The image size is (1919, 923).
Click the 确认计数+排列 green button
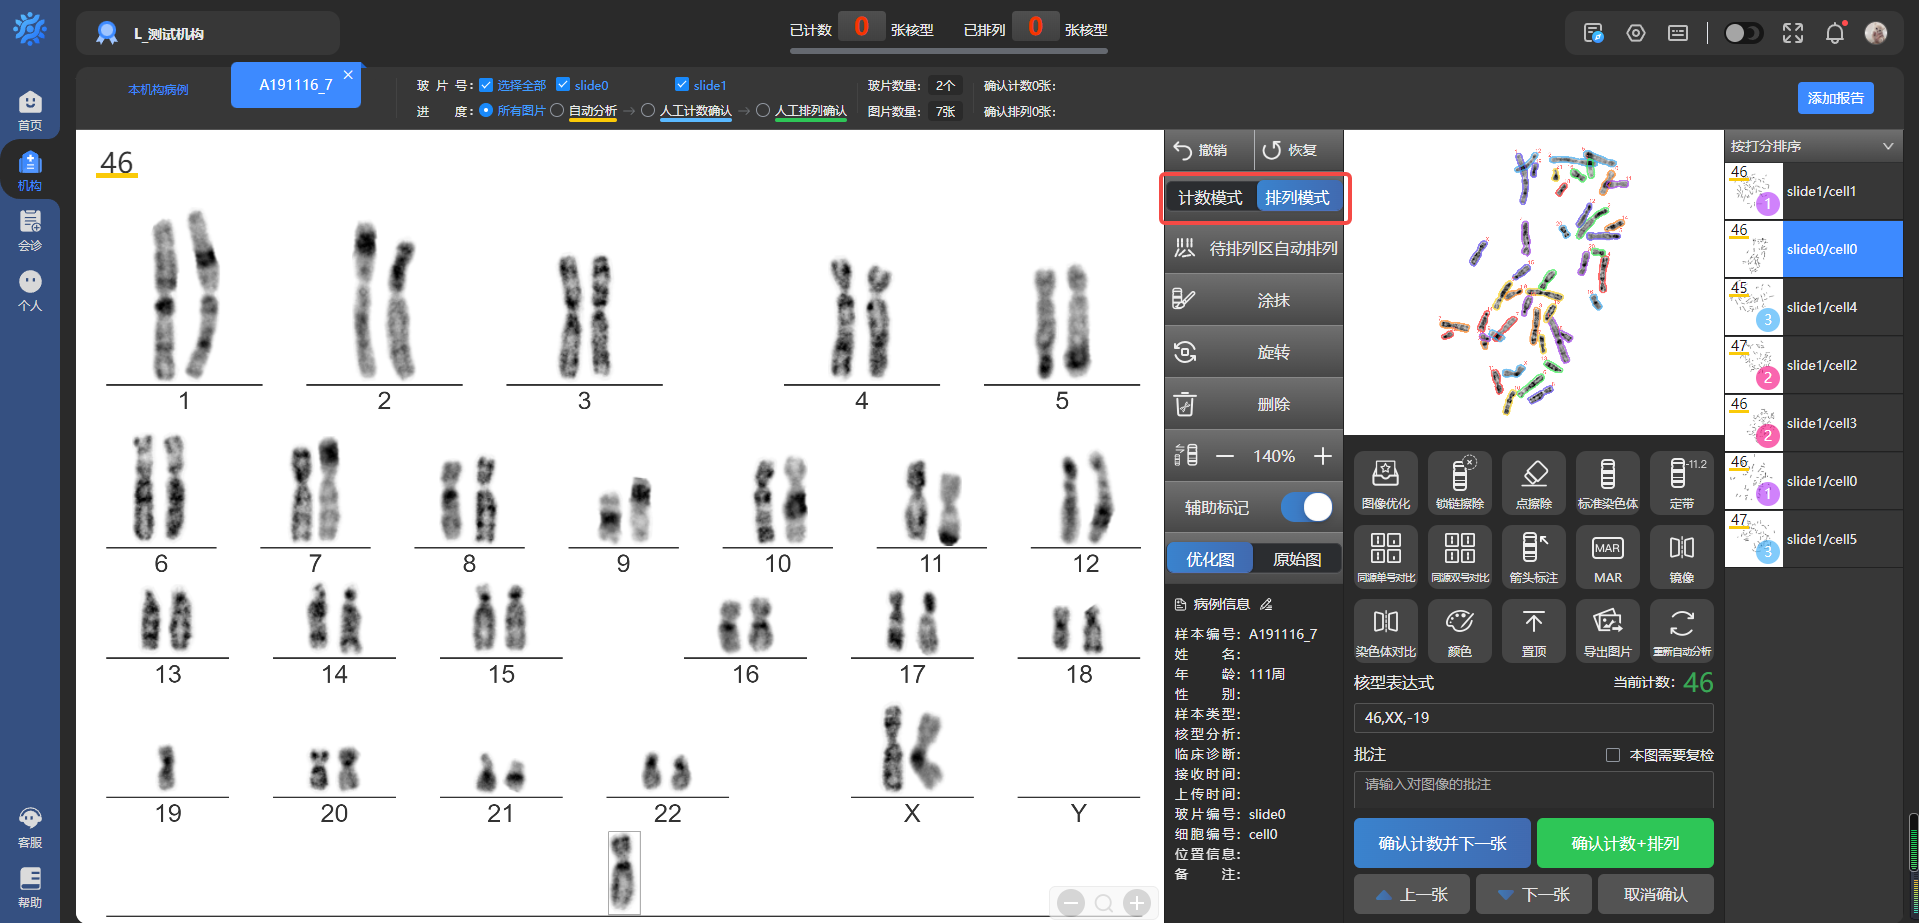point(1624,843)
